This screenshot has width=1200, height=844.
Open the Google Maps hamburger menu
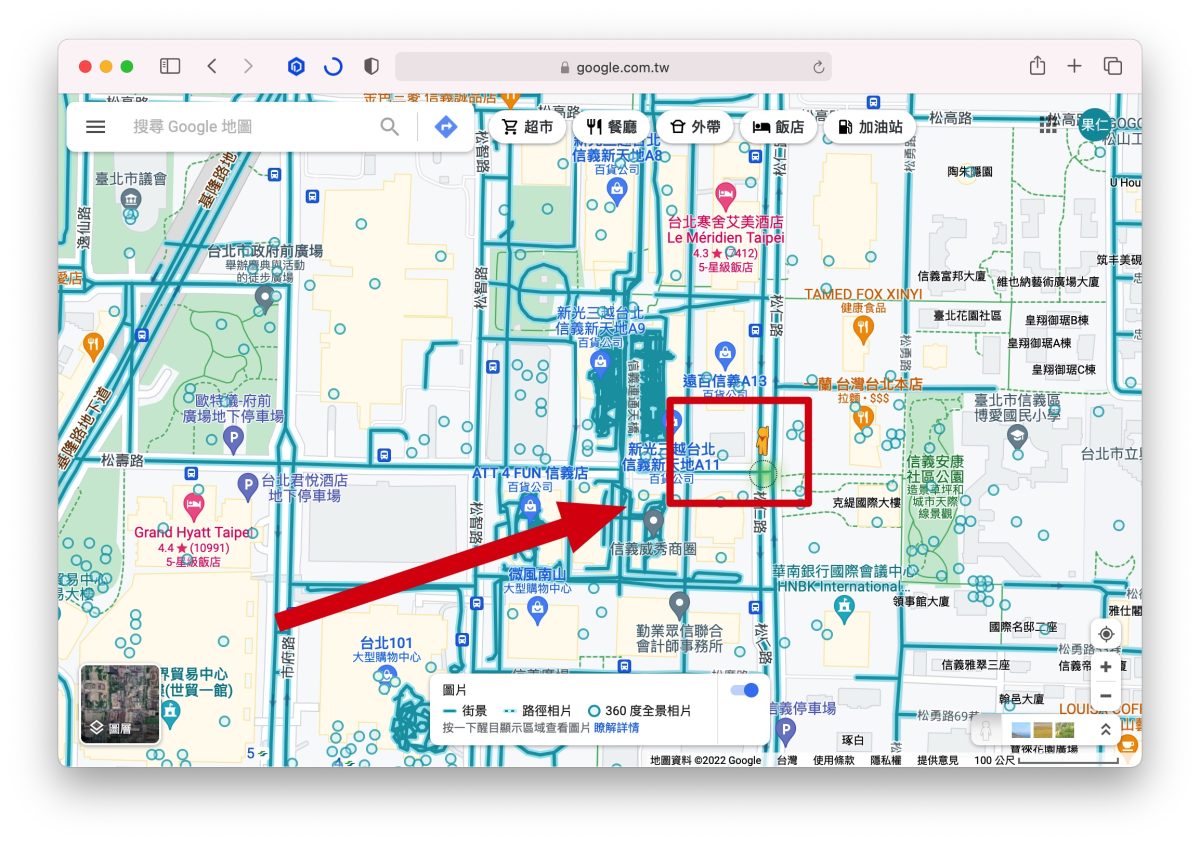(95, 127)
